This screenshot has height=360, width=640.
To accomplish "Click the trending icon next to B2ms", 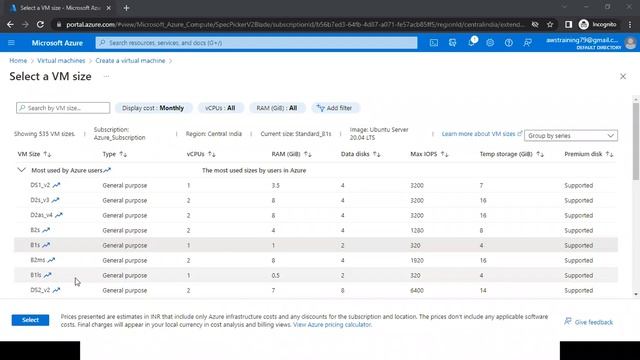I will [51, 260].
